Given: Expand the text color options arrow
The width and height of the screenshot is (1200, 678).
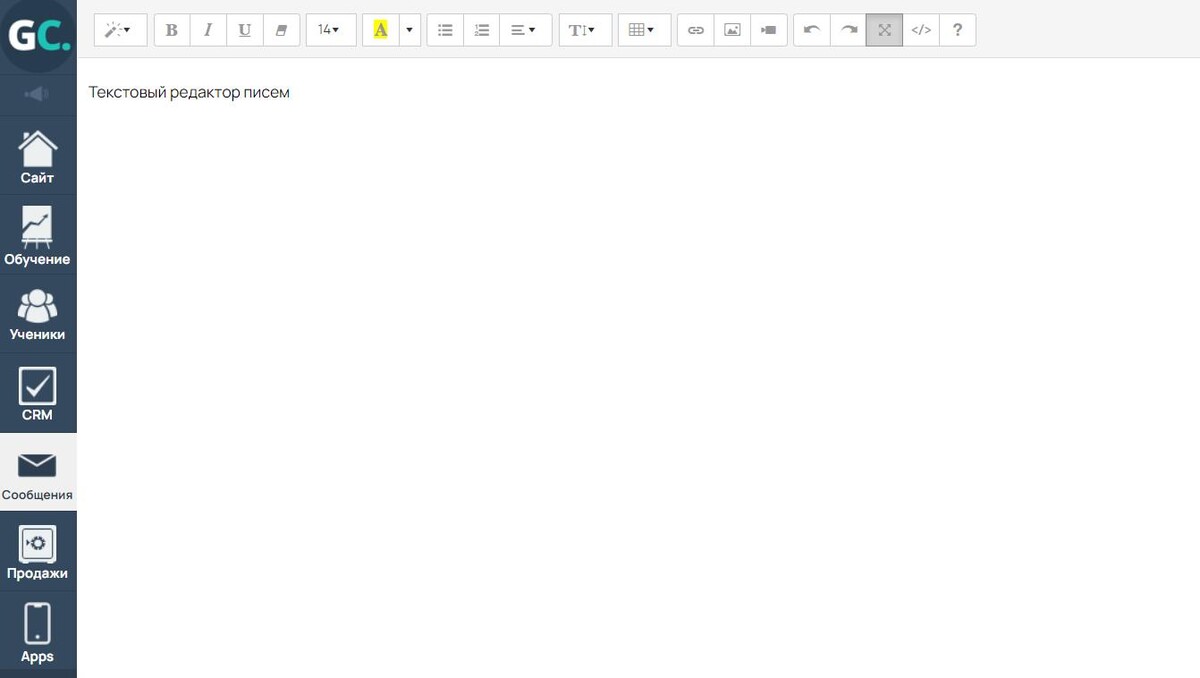Looking at the screenshot, I should tap(409, 30).
